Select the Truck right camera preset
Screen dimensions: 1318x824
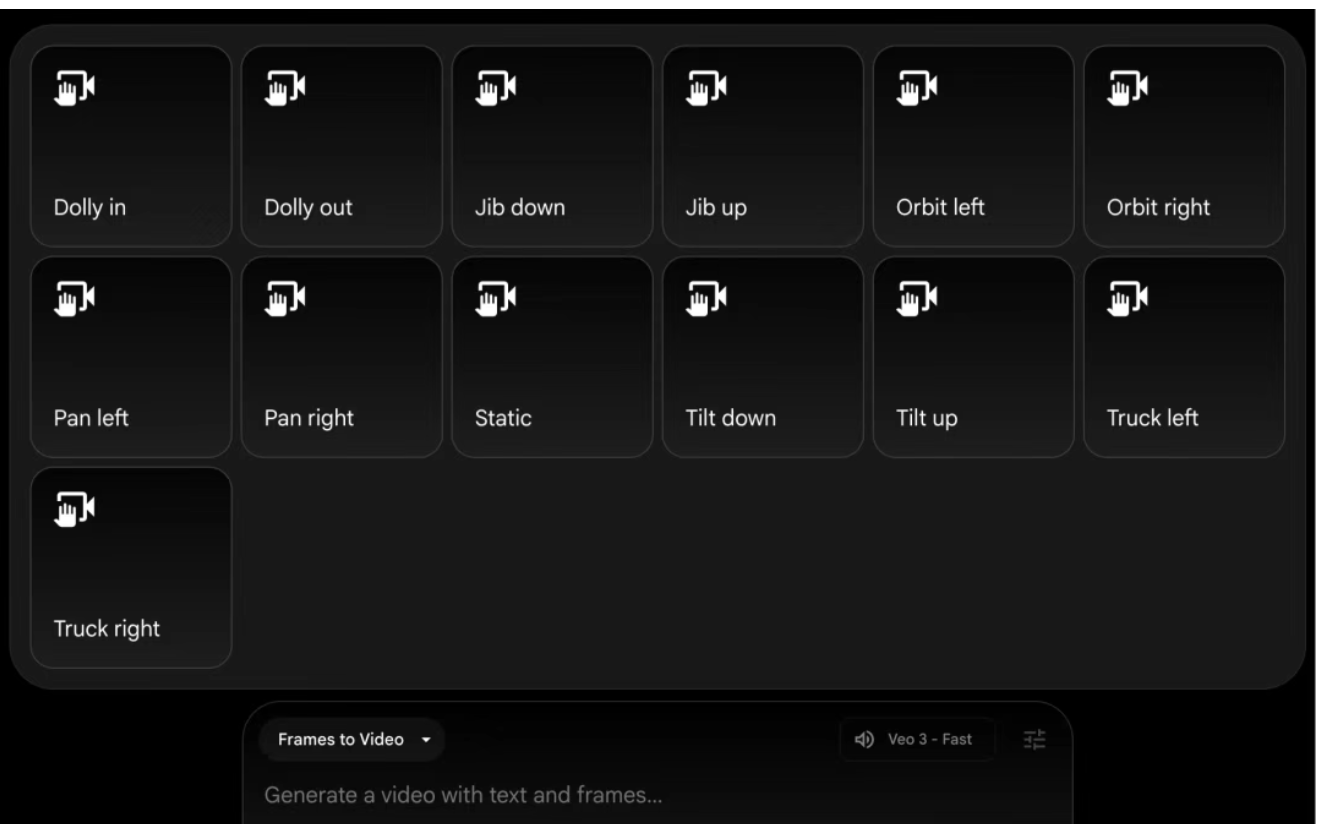[x=131, y=568]
